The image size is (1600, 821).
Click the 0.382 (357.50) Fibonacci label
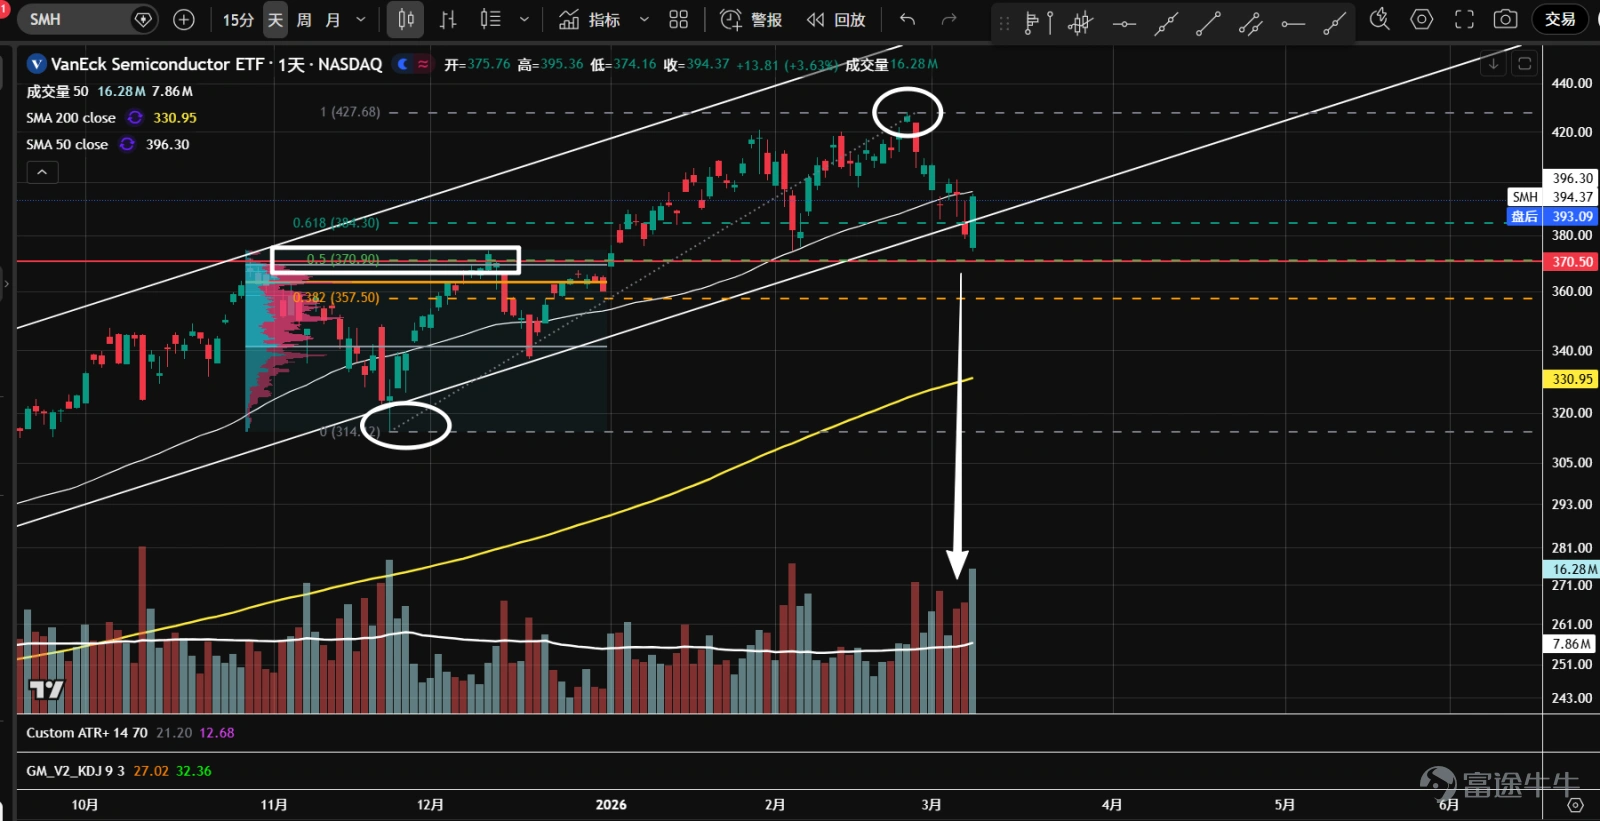(336, 297)
